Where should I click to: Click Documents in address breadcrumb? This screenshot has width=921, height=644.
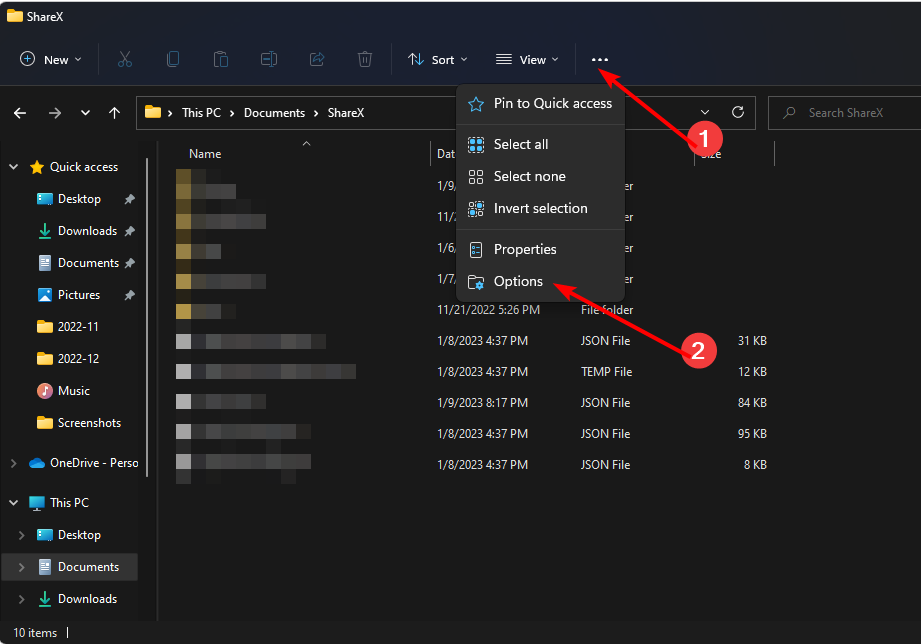tap(274, 113)
